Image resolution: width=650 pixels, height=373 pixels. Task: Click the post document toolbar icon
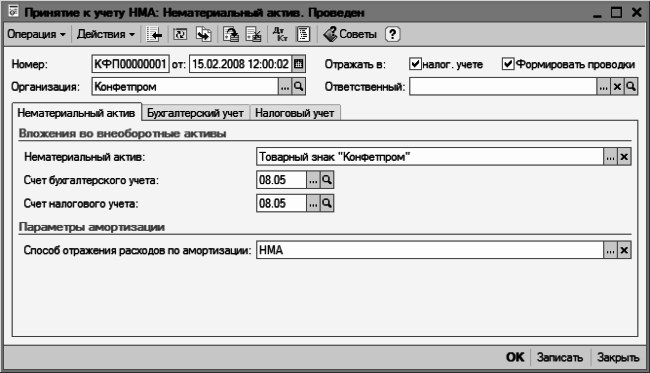[x=231, y=34]
